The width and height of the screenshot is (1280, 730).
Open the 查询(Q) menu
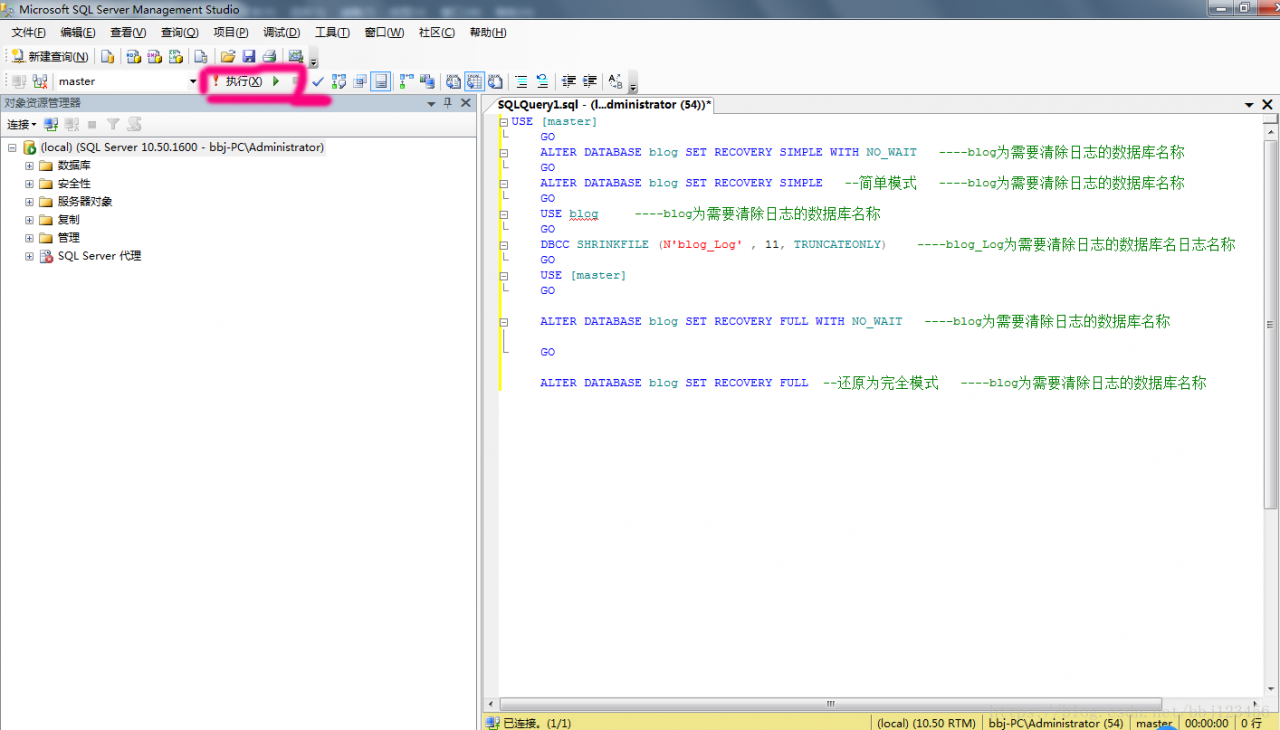point(180,32)
